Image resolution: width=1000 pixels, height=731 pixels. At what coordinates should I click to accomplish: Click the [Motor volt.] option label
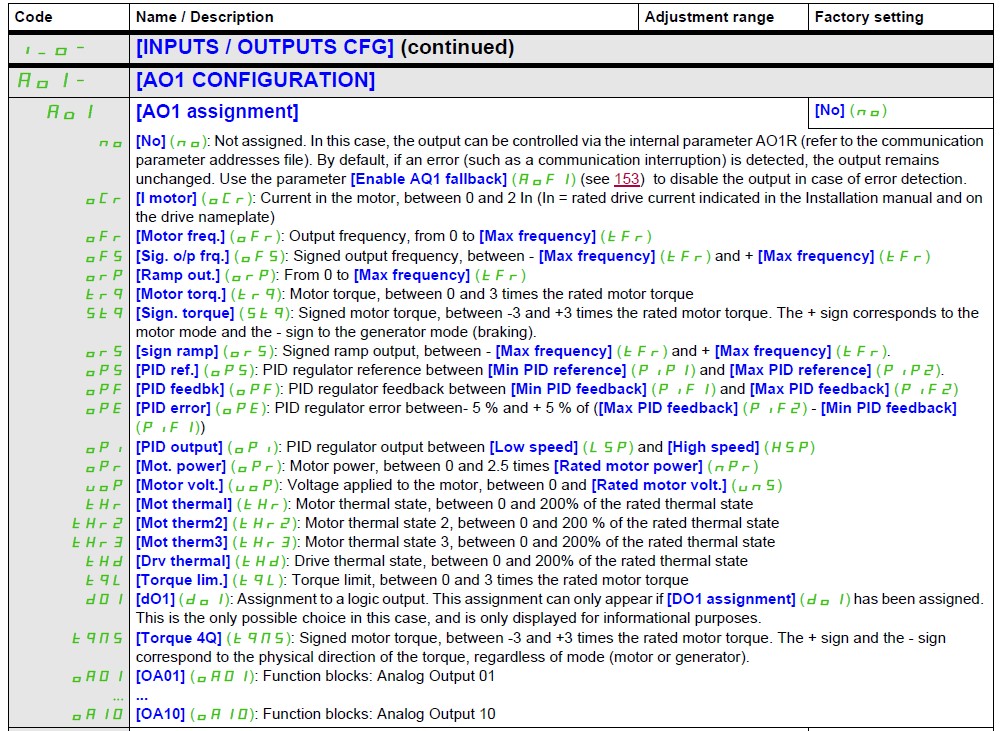pos(180,485)
